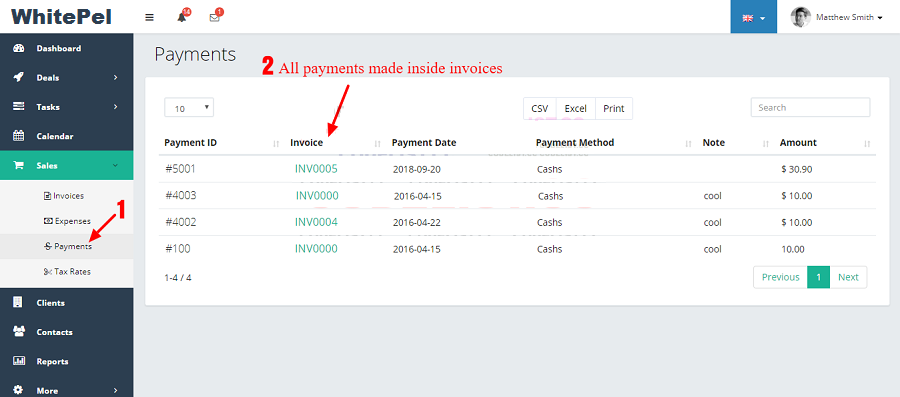Sort by Payment ID column arrows

[x=276, y=143]
